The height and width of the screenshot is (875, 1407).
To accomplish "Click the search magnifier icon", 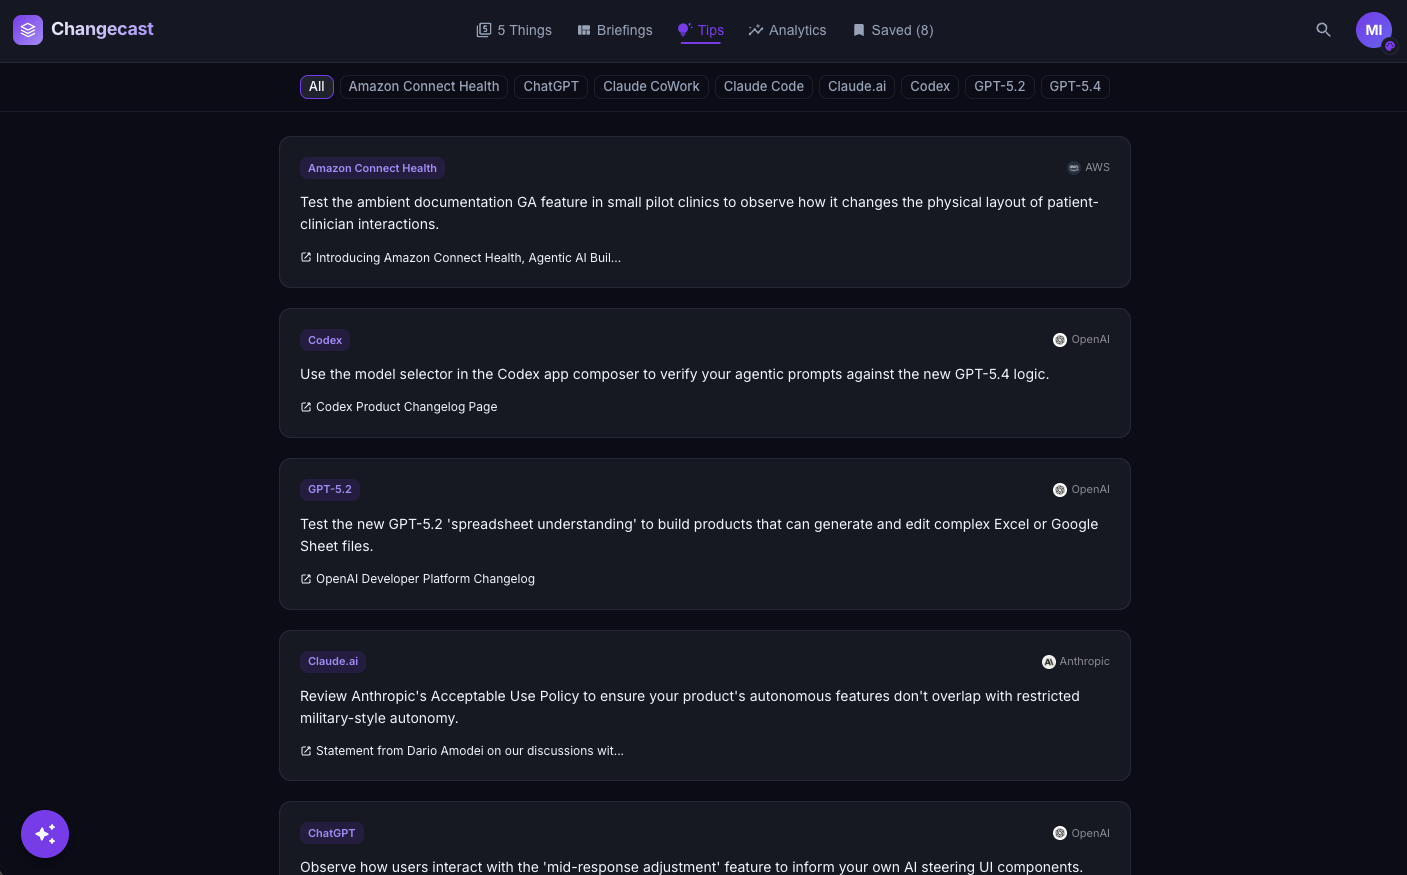I will [1323, 30].
